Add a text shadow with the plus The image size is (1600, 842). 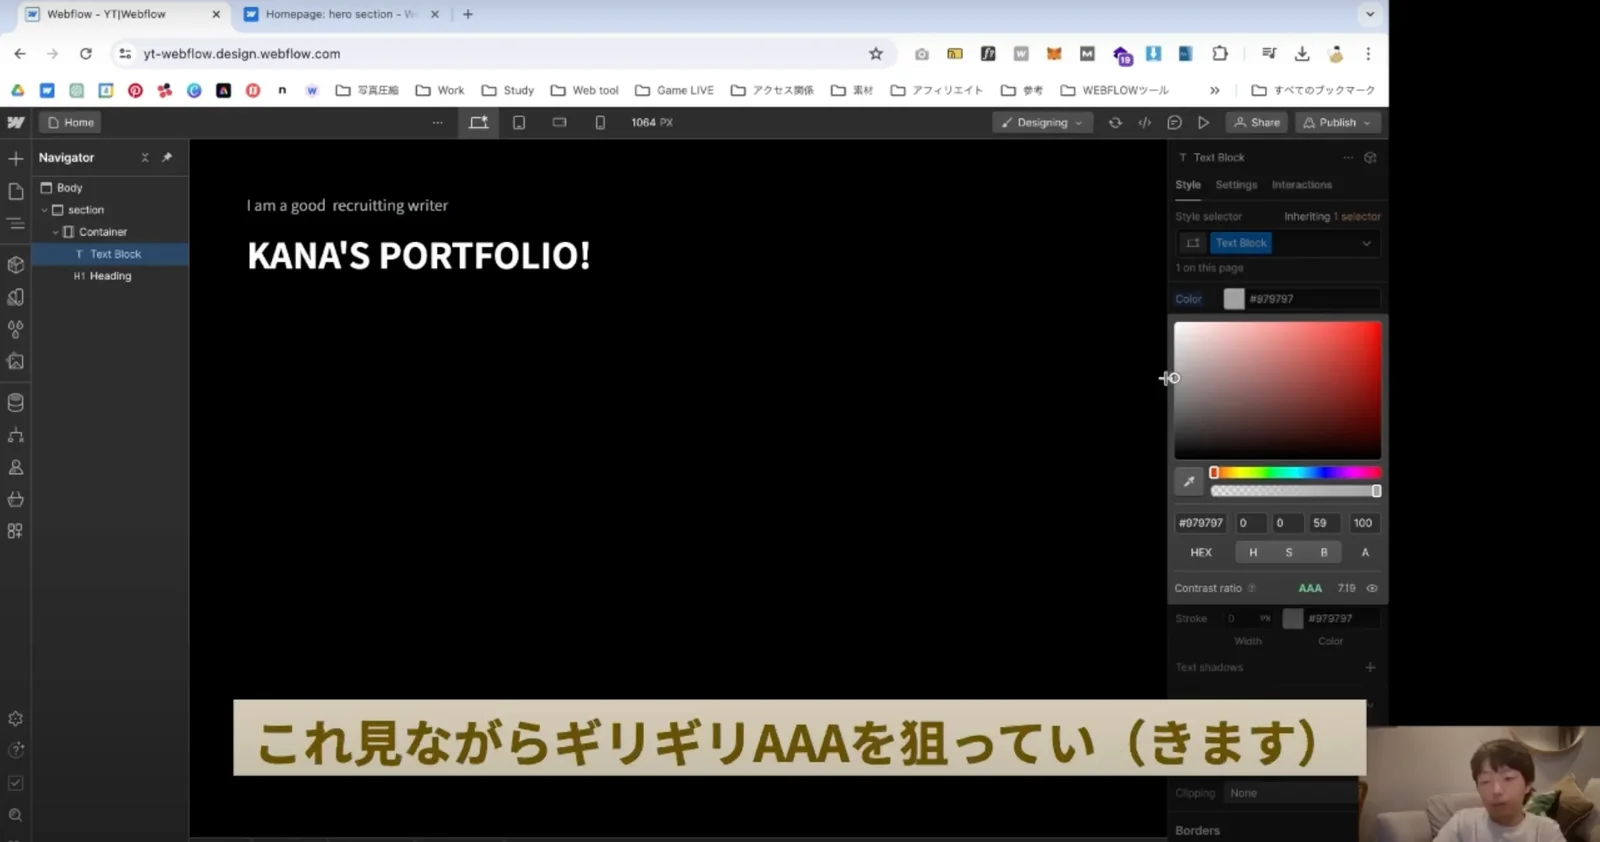(x=1370, y=667)
